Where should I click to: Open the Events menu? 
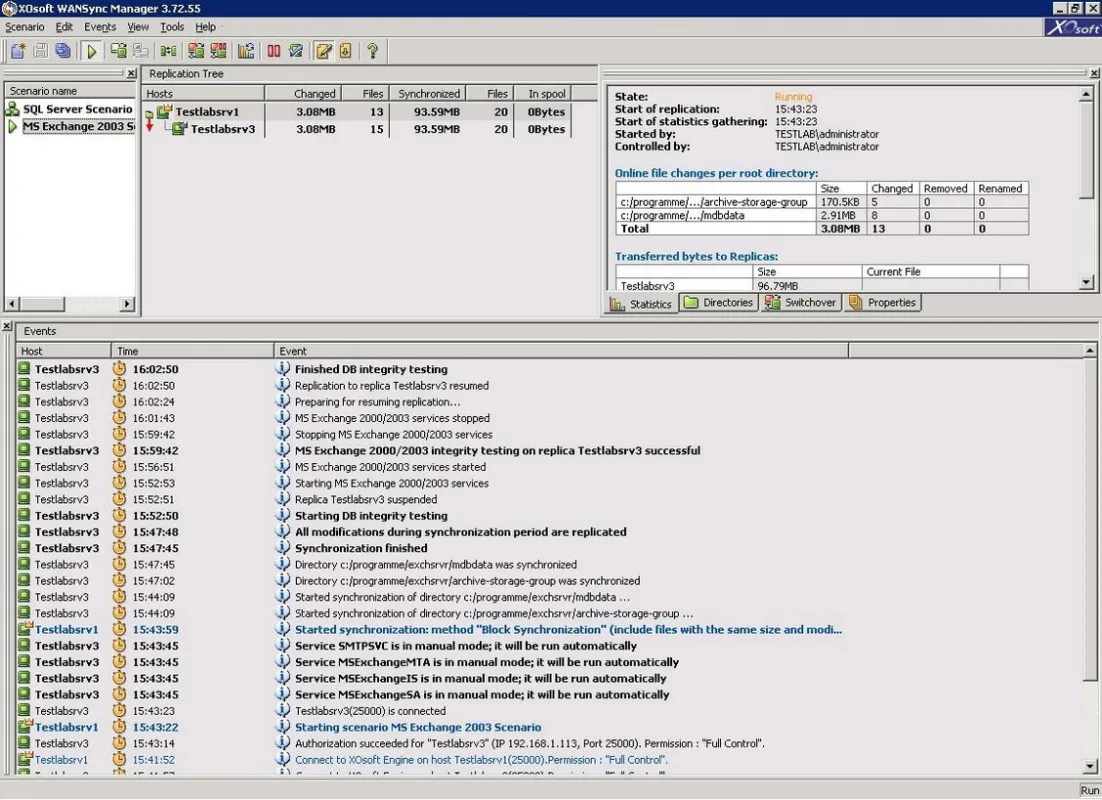(100, 27)
